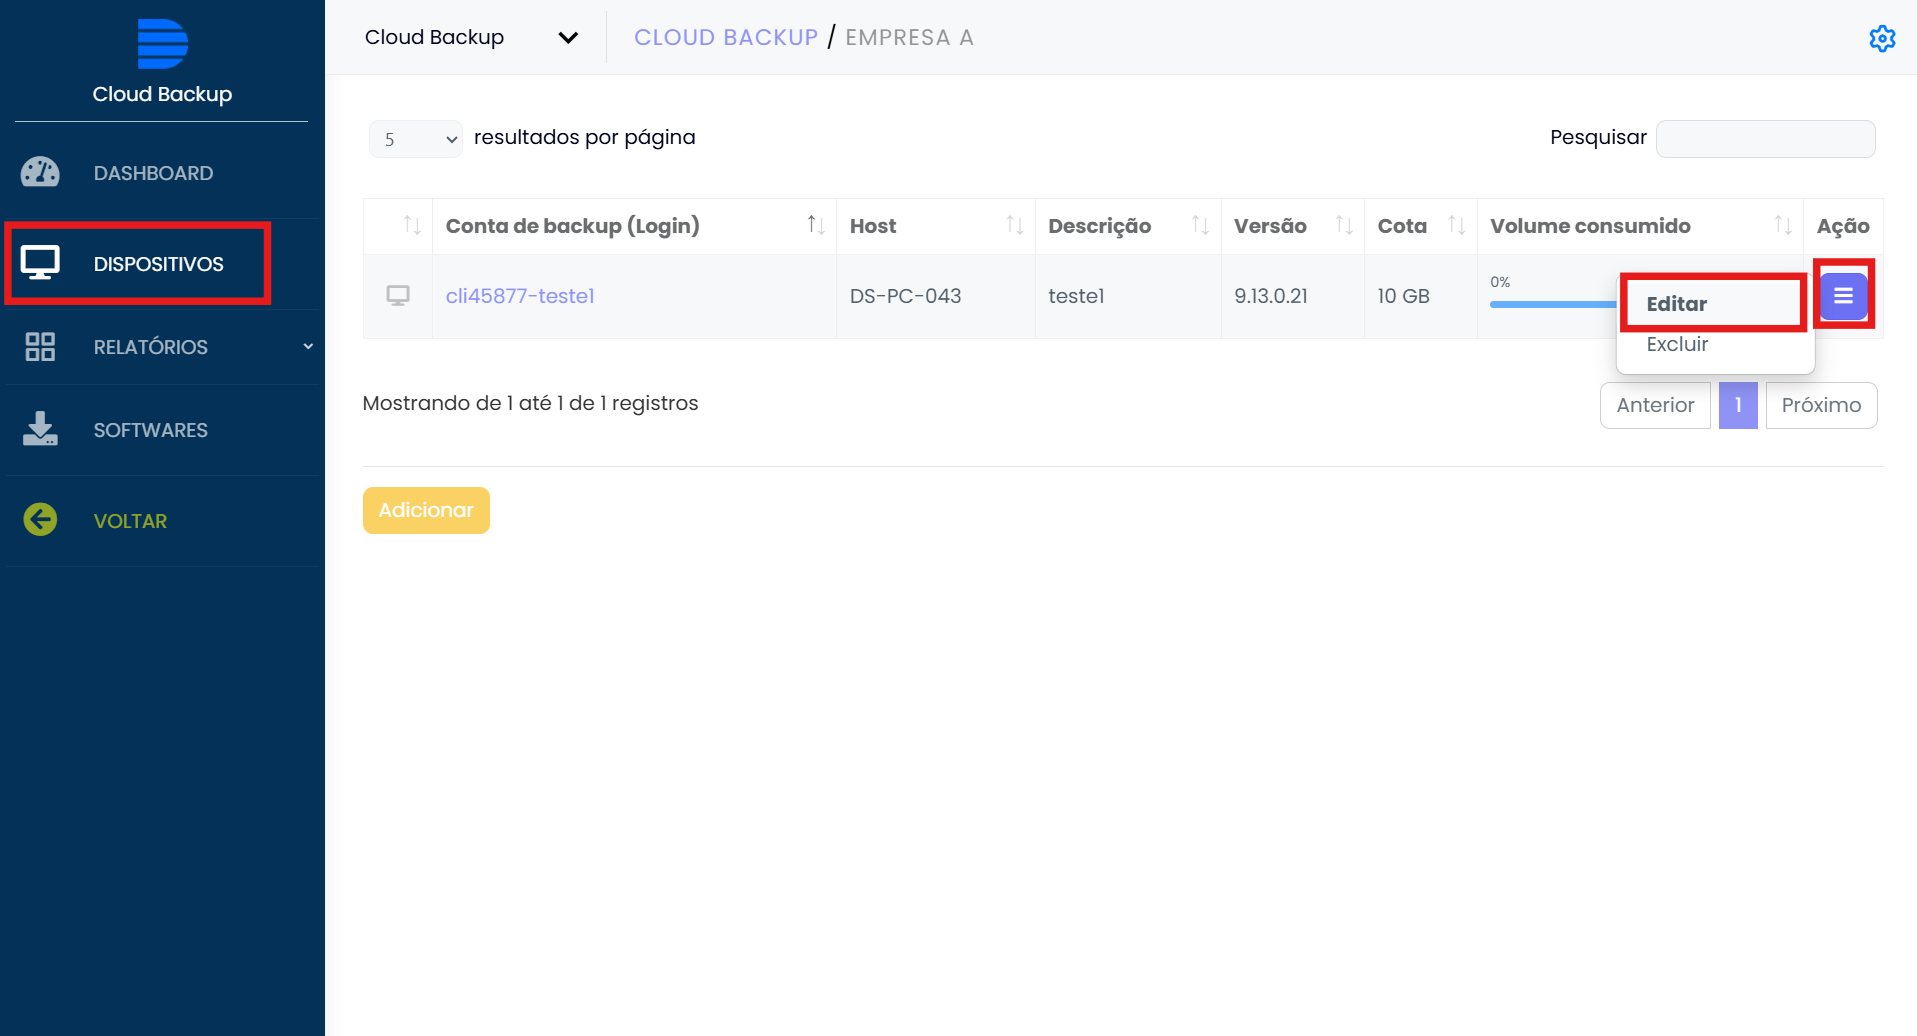Click the device monitor icon in table row
The width and height of the screenshot is (1917, 1036).
click(398, 296)
